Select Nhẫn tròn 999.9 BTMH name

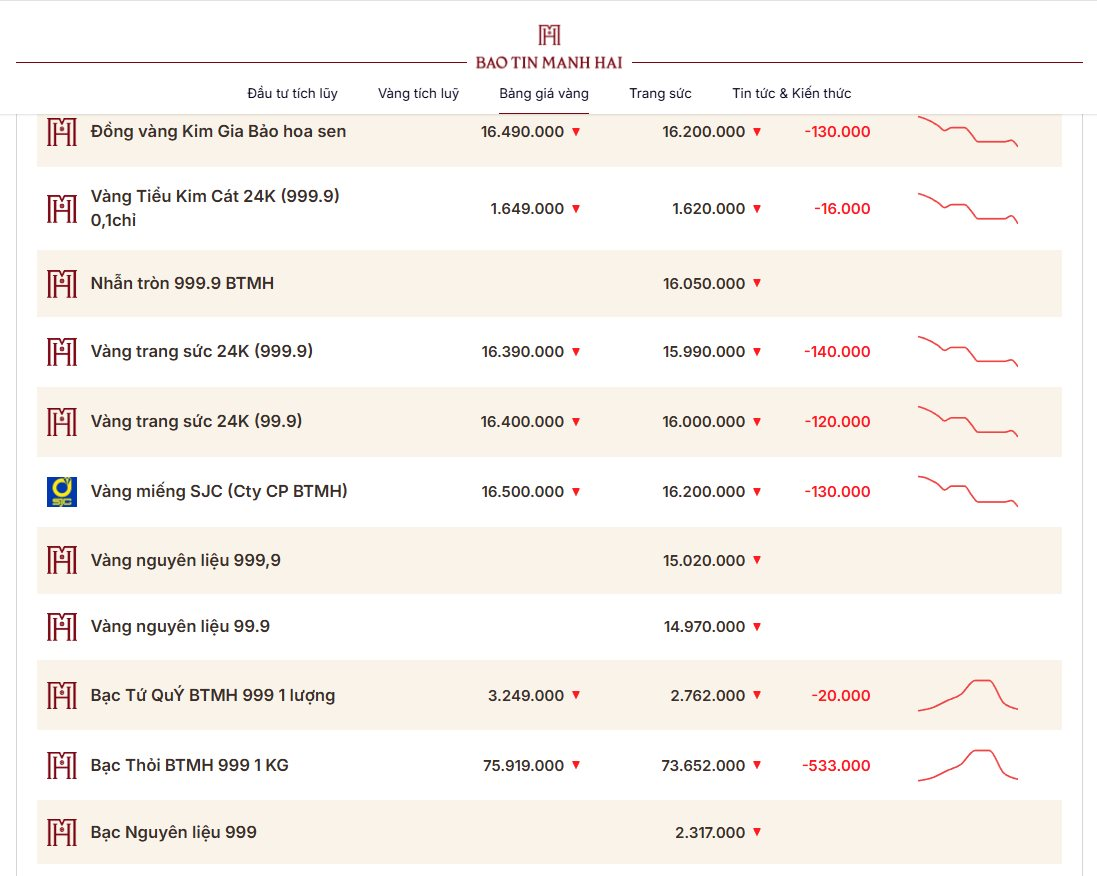coord(182,283)
